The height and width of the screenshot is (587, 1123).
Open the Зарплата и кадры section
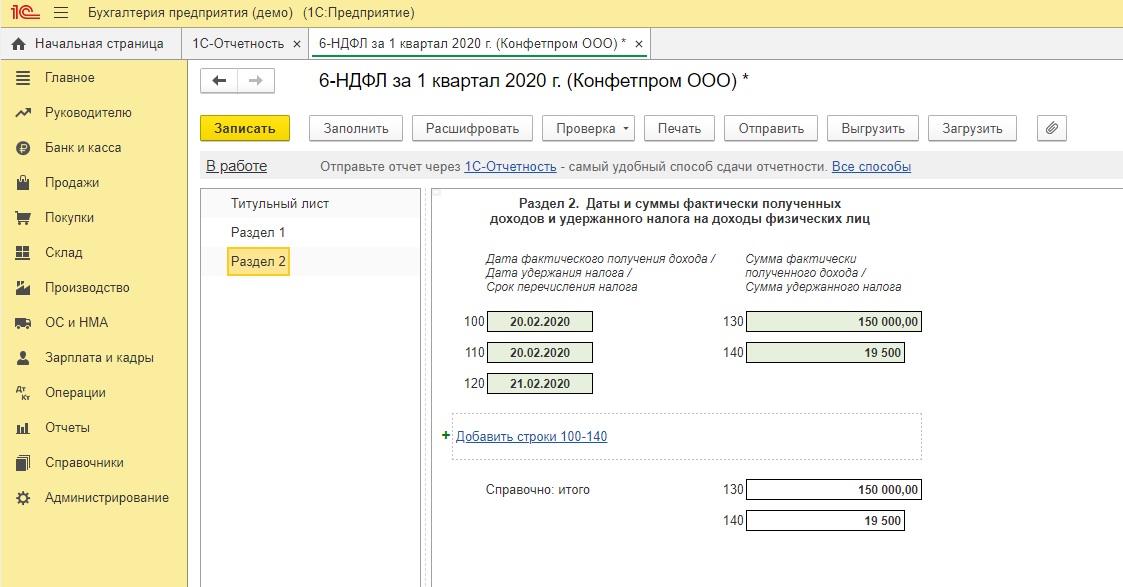100,357
